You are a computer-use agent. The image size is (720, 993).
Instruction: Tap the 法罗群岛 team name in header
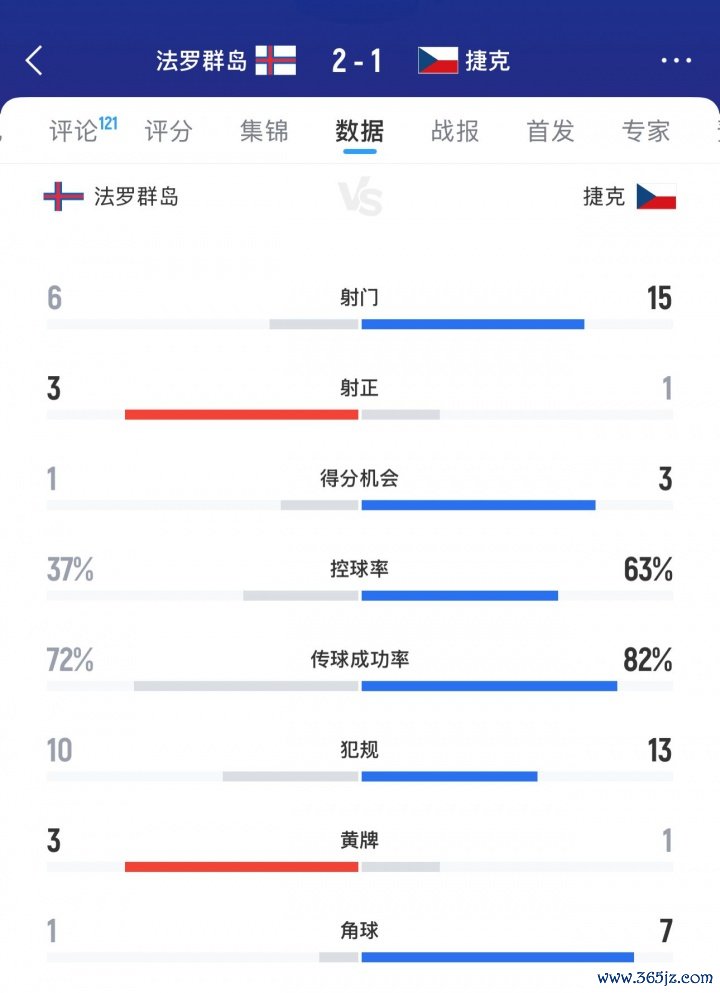click(x=201, y=61)
